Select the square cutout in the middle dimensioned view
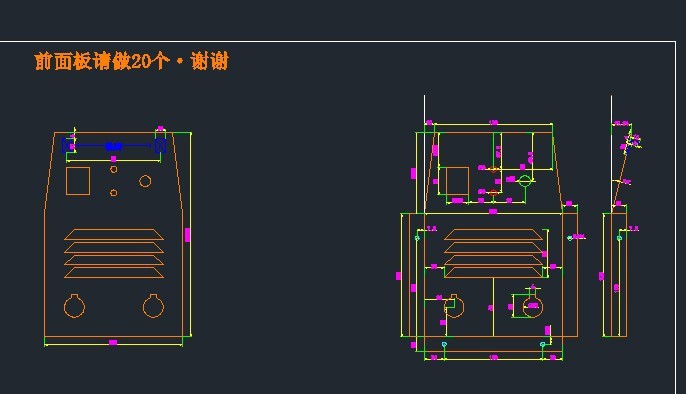The width and height of the screenshot is (686, 394). (457, 181)
